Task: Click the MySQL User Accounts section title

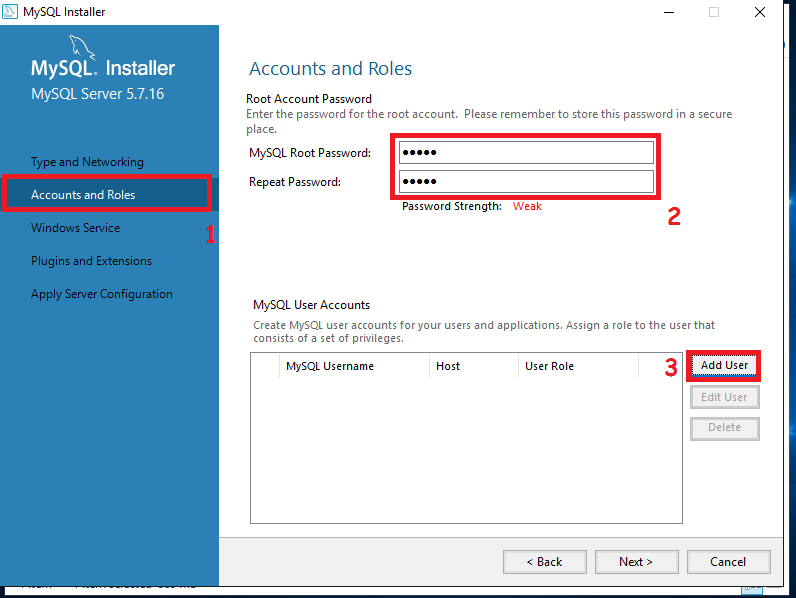Action: coord(311,305)
